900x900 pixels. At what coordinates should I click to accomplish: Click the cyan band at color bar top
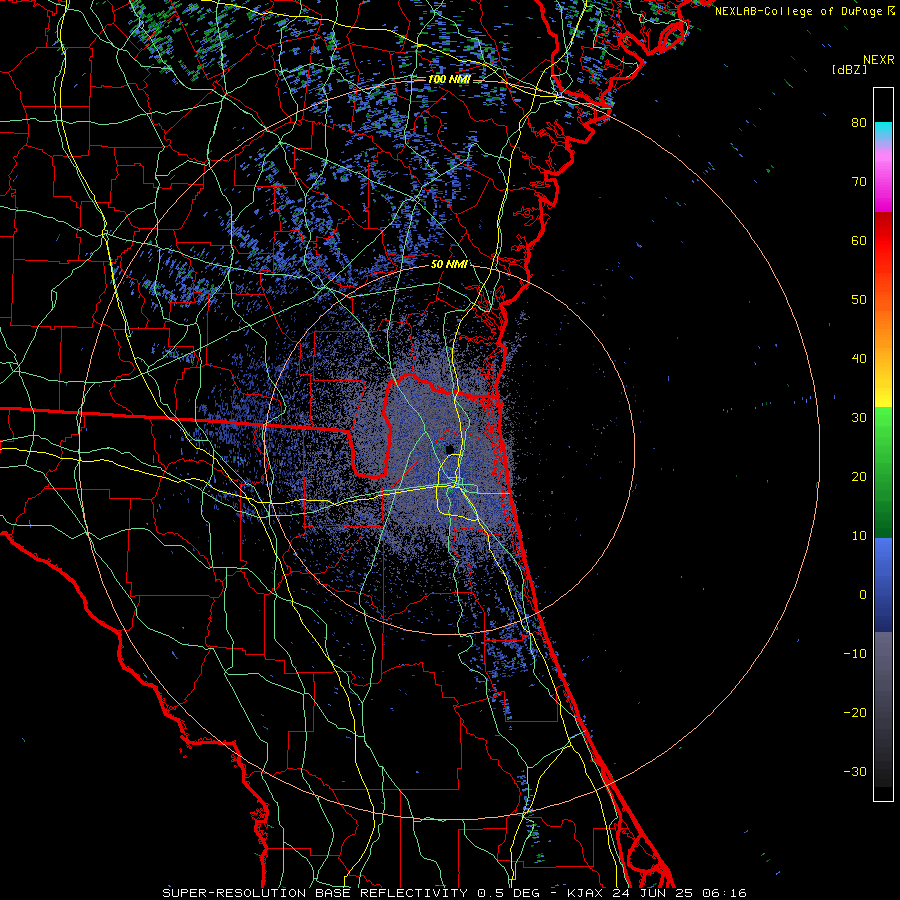click(x=883, y=132)
